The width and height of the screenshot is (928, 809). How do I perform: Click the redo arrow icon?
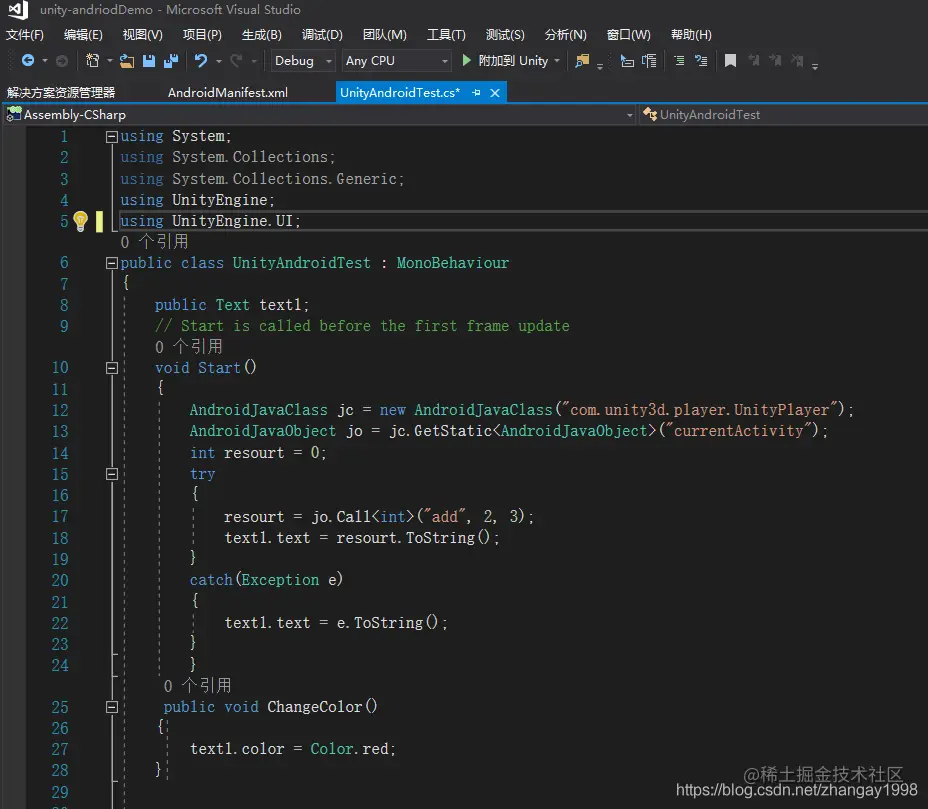click(x=236, y=60)
